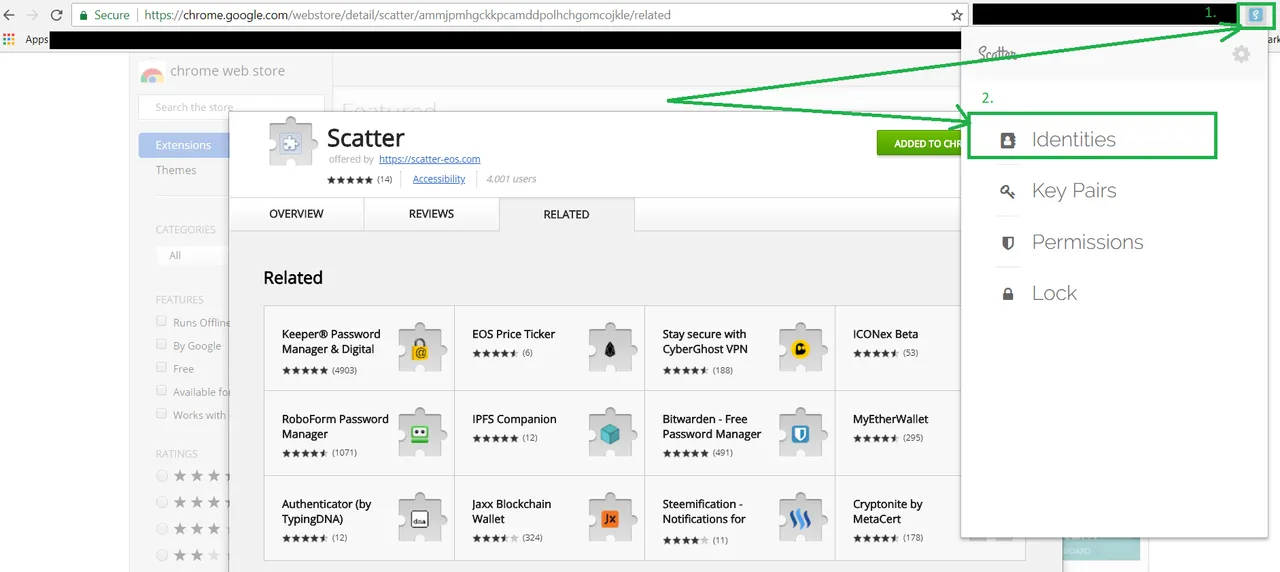Tick the Runs Offline checkbox
The image size is (1280, 572).
click(x=161, y=321)
